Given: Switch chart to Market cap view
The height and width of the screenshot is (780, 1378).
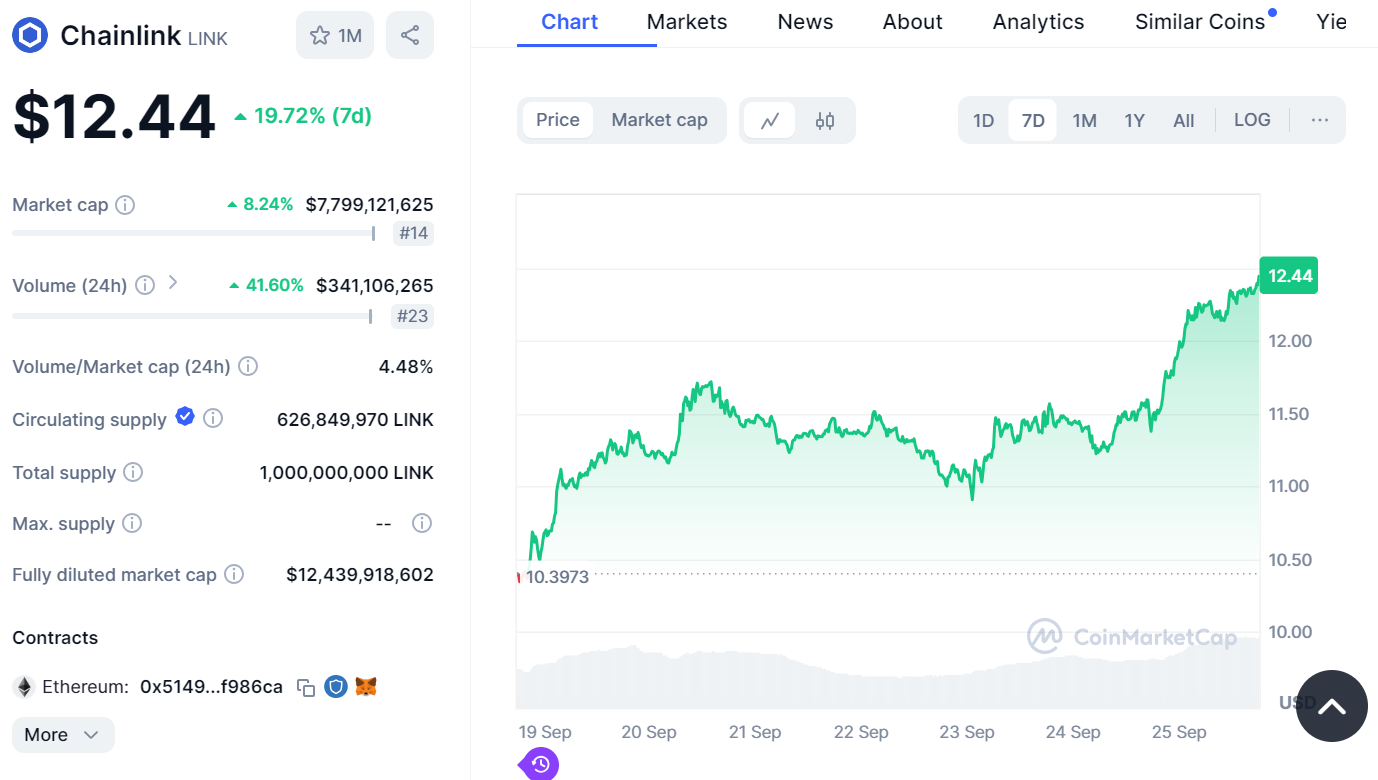Looking at the screenshot, I should [660, 119].
